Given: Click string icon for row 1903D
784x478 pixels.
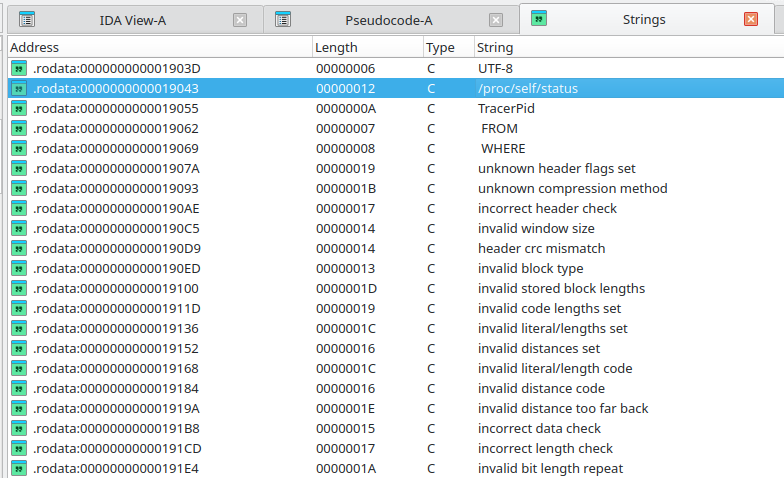Looking at the screenshot, I should (x=19, y=68).
